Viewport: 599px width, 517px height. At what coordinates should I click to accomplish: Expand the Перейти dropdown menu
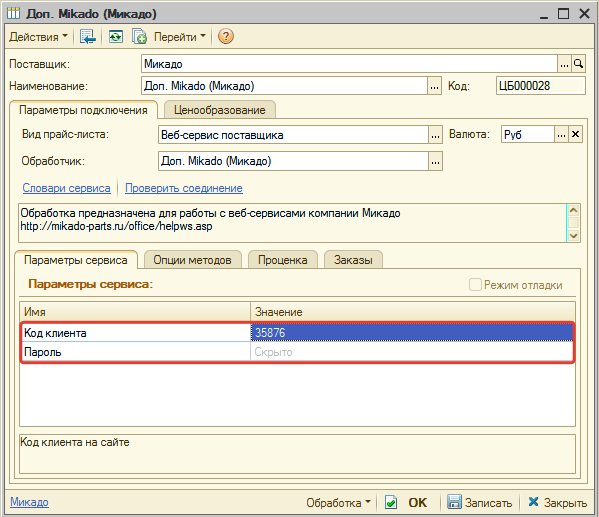[x=180, y=37]
